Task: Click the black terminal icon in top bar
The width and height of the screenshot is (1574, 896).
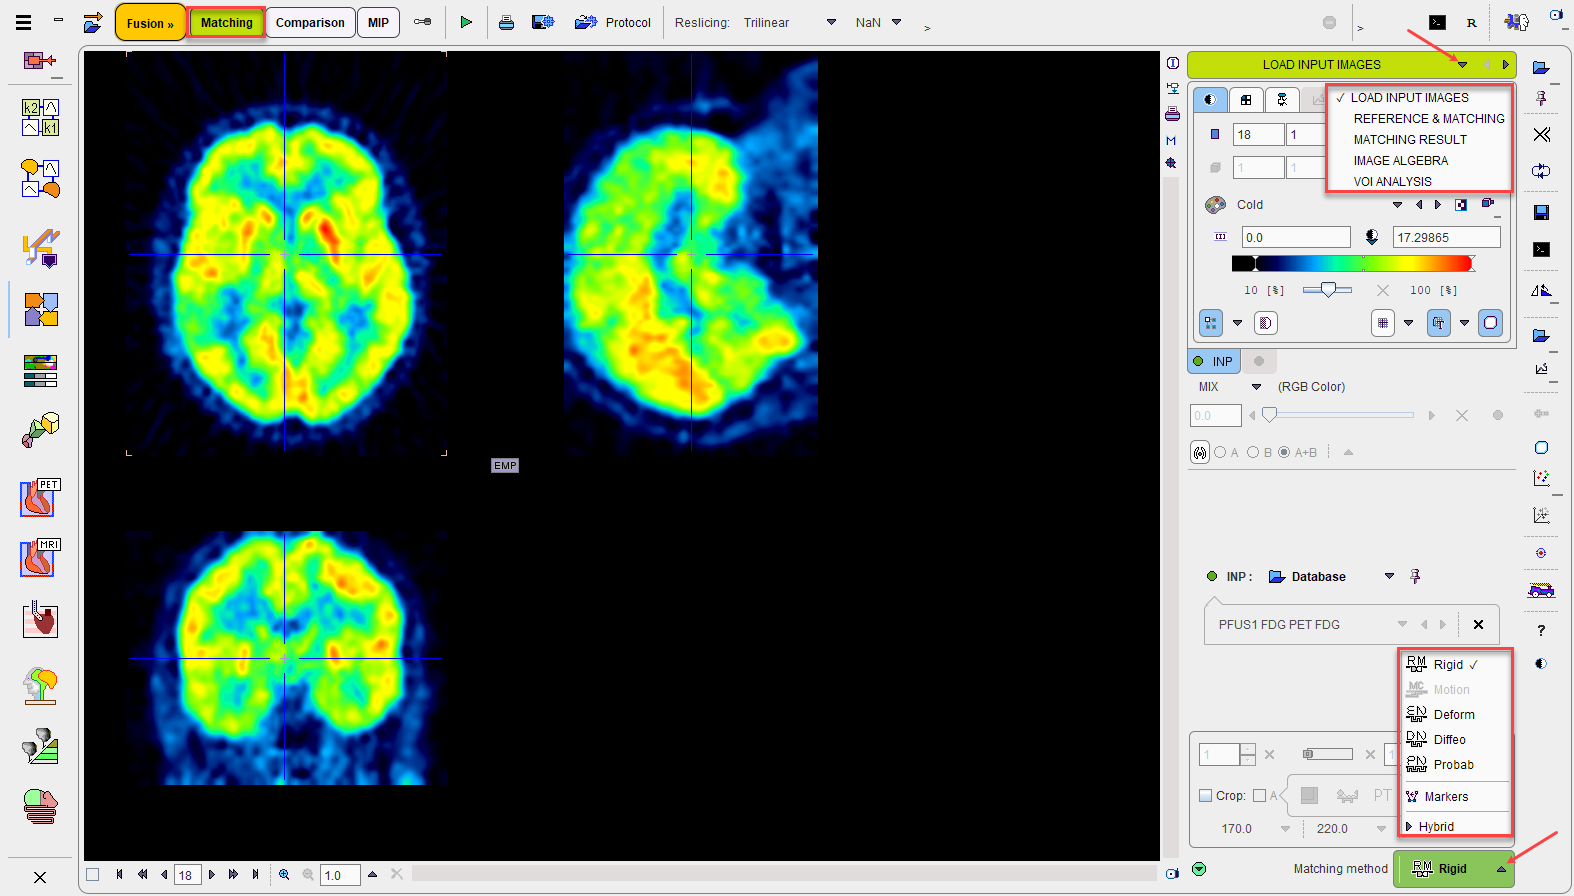Action: pyautogui.click(x=1437, y=22)
